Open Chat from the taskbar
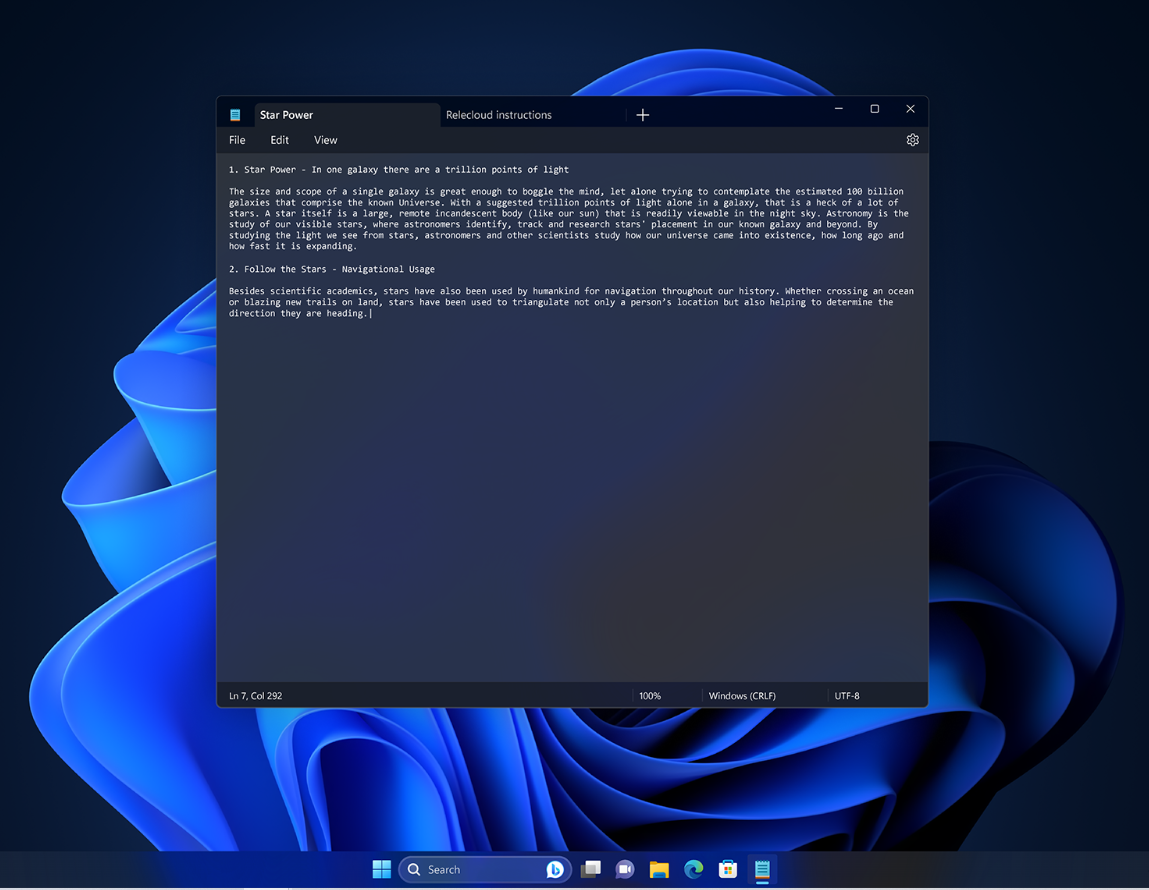This screenshot has height=890, width=1149. pos(625,869)
